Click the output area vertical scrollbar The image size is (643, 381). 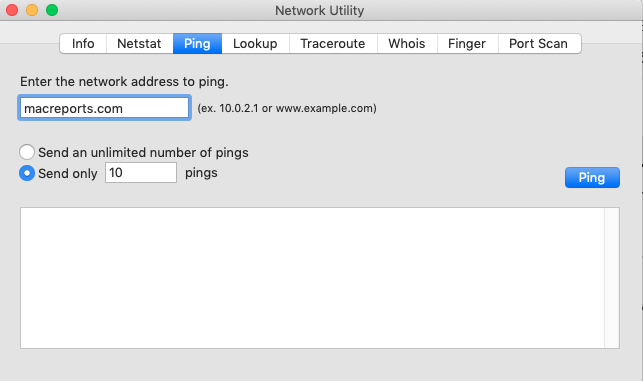pyautogui.click(x=612, y=278)
